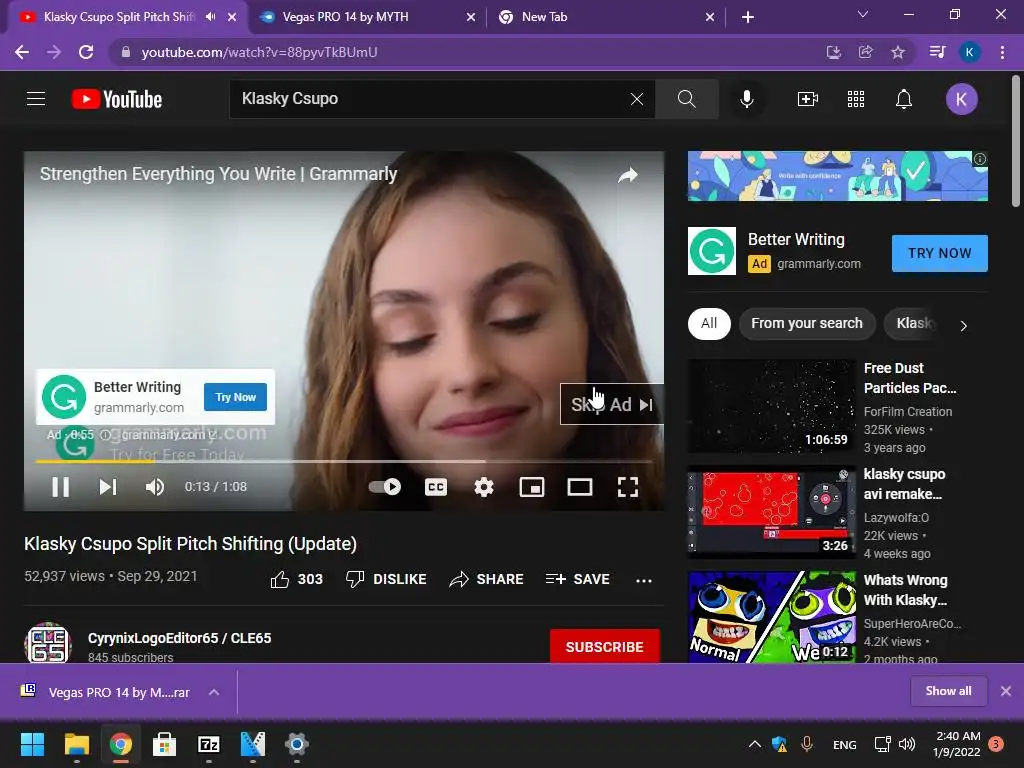The height and width of the screenshot is (768, 1024).
Task: Enable miniplayer mode
Action: [x=532, y=487]
